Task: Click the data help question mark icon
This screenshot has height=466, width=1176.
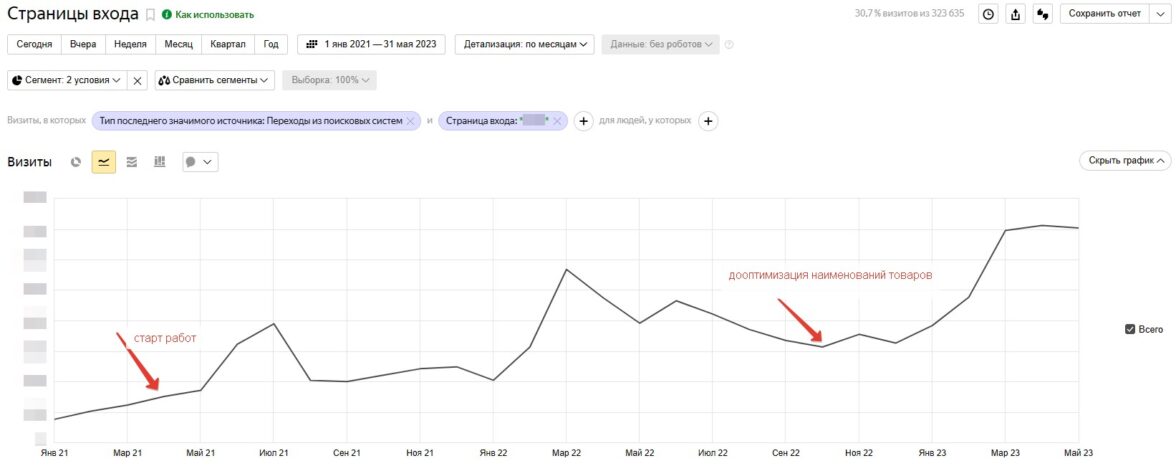Action: (x=729, y=44)
